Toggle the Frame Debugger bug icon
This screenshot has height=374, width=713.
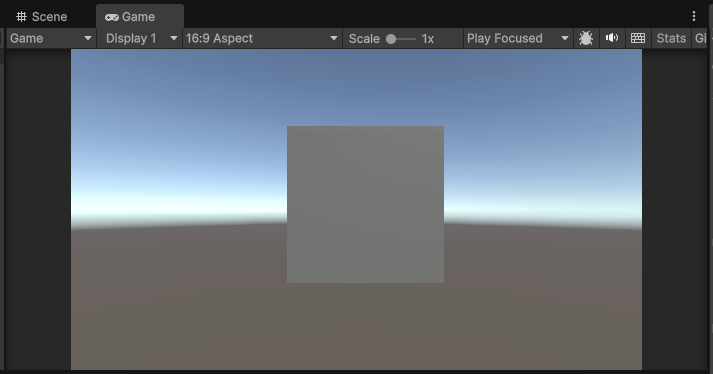click(586, 38)
